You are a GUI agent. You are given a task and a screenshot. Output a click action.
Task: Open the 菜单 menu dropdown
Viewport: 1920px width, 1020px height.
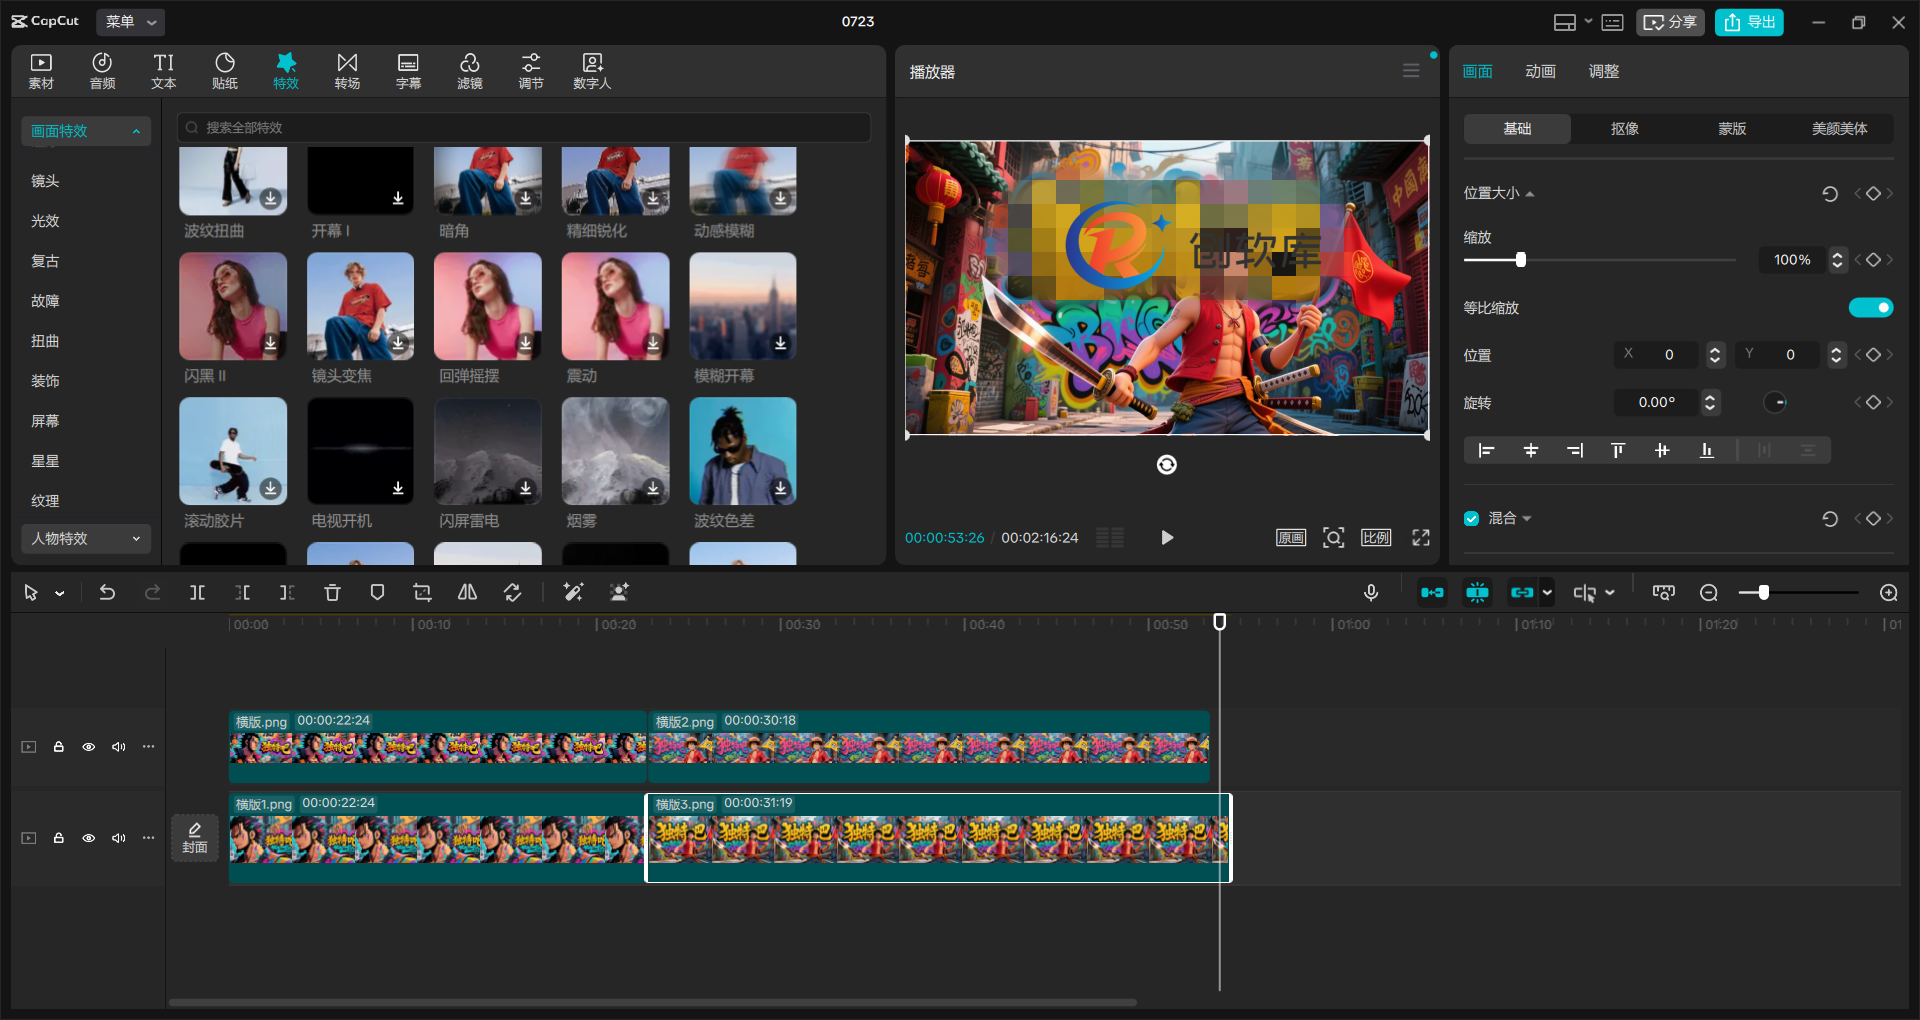131,22
